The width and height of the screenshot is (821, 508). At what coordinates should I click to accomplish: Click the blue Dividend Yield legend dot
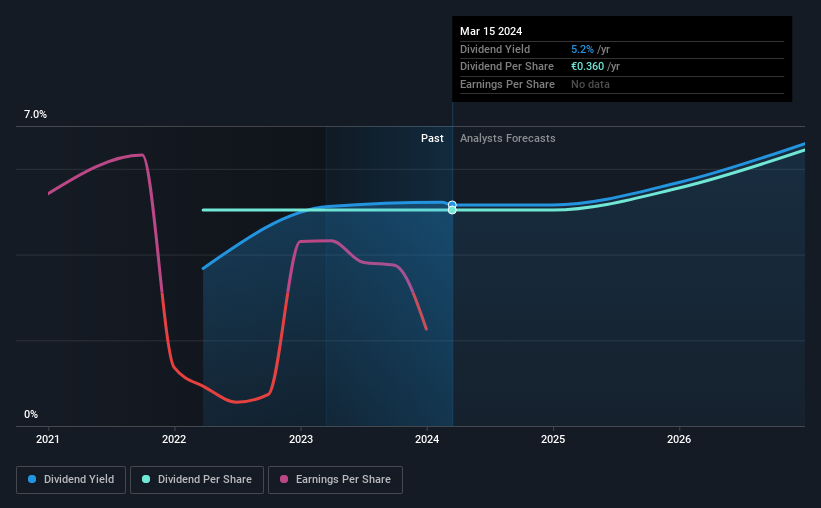click(32, 479)
